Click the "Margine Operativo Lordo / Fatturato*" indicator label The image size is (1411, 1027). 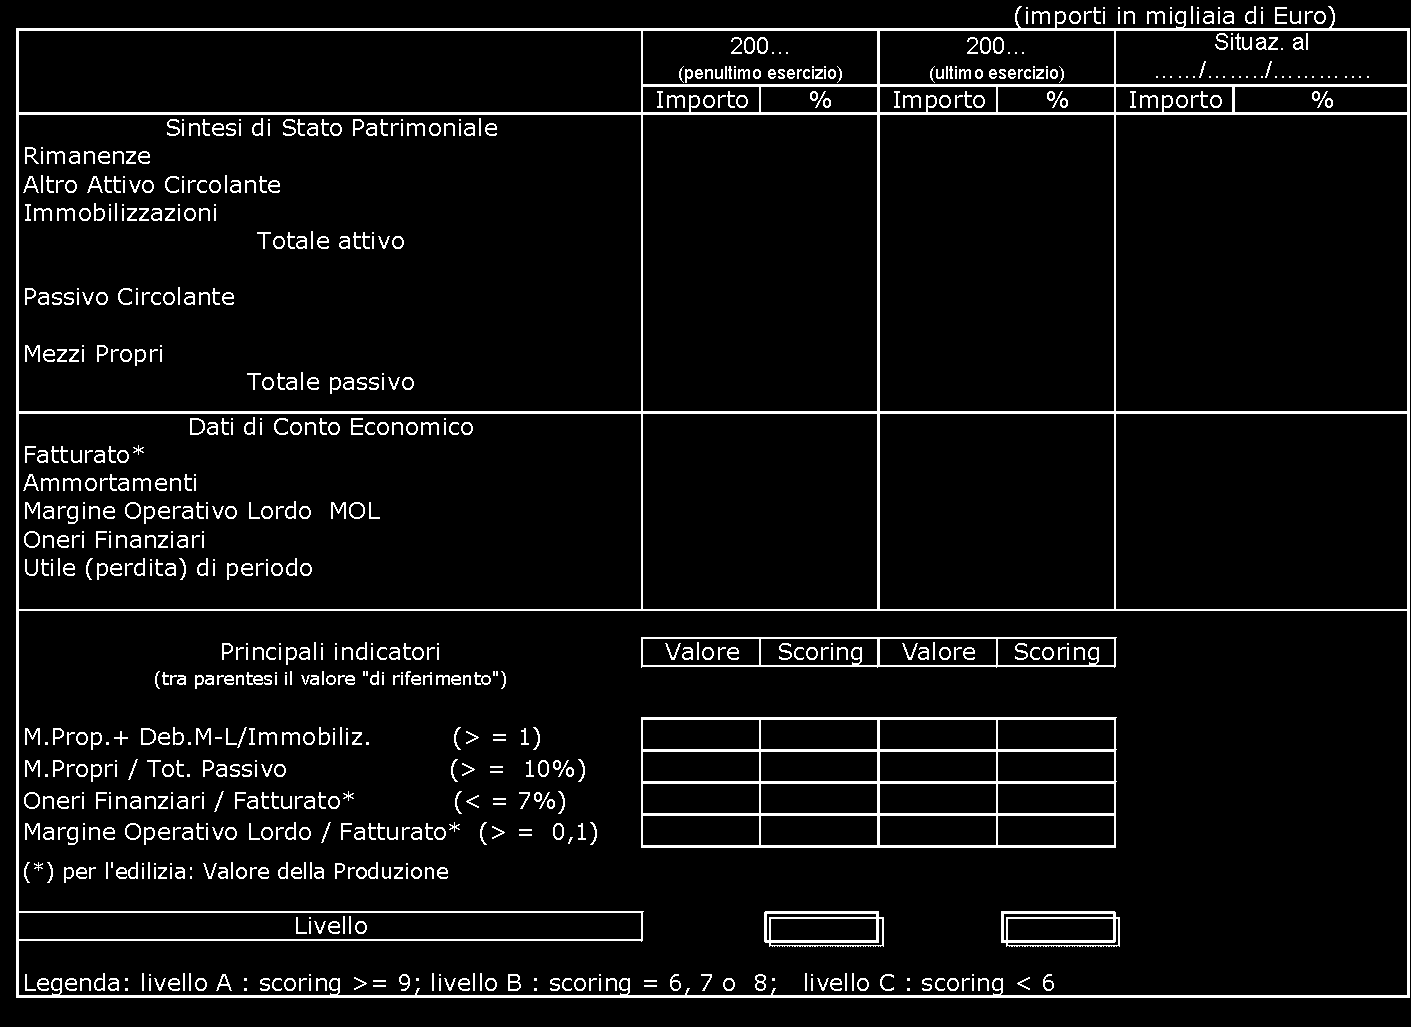click(242, 832)
